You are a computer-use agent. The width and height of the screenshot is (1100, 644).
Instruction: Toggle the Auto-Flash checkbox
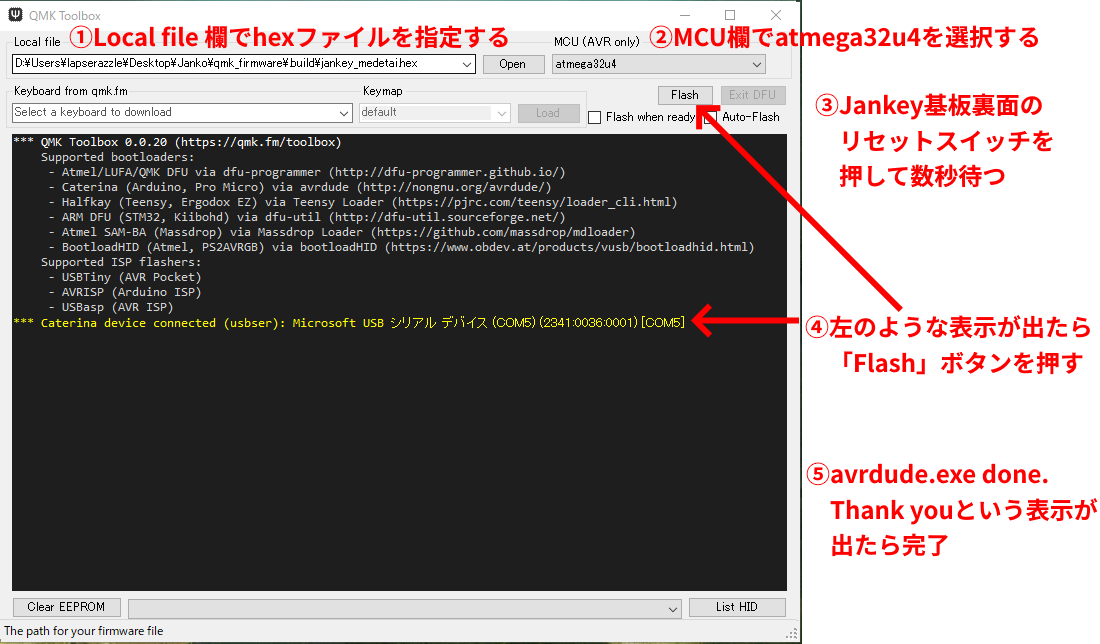(711, 117)
